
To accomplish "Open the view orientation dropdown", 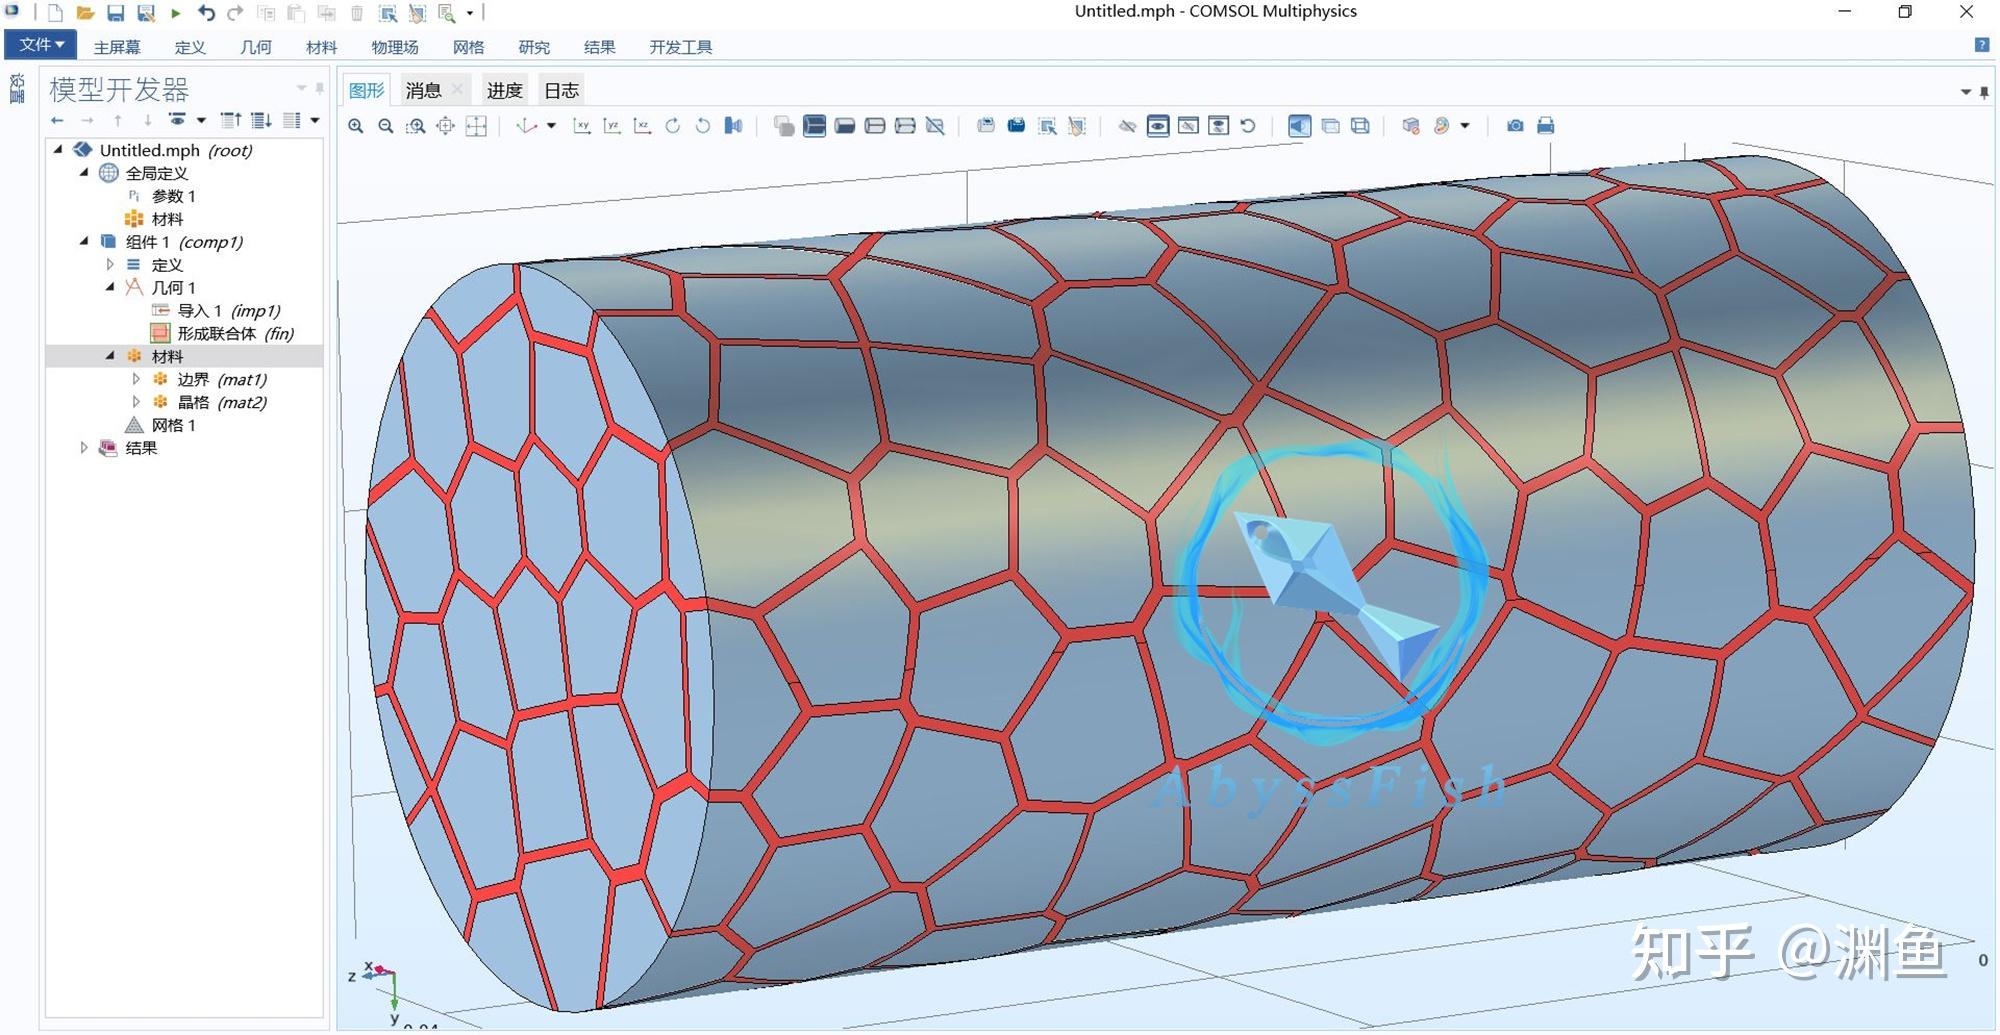I will (x=550, y=126).
